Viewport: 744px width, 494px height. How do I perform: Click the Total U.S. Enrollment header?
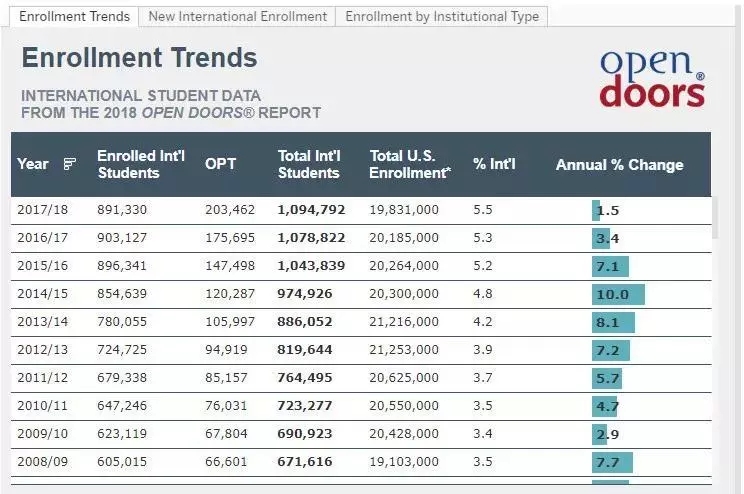[409, 164]
